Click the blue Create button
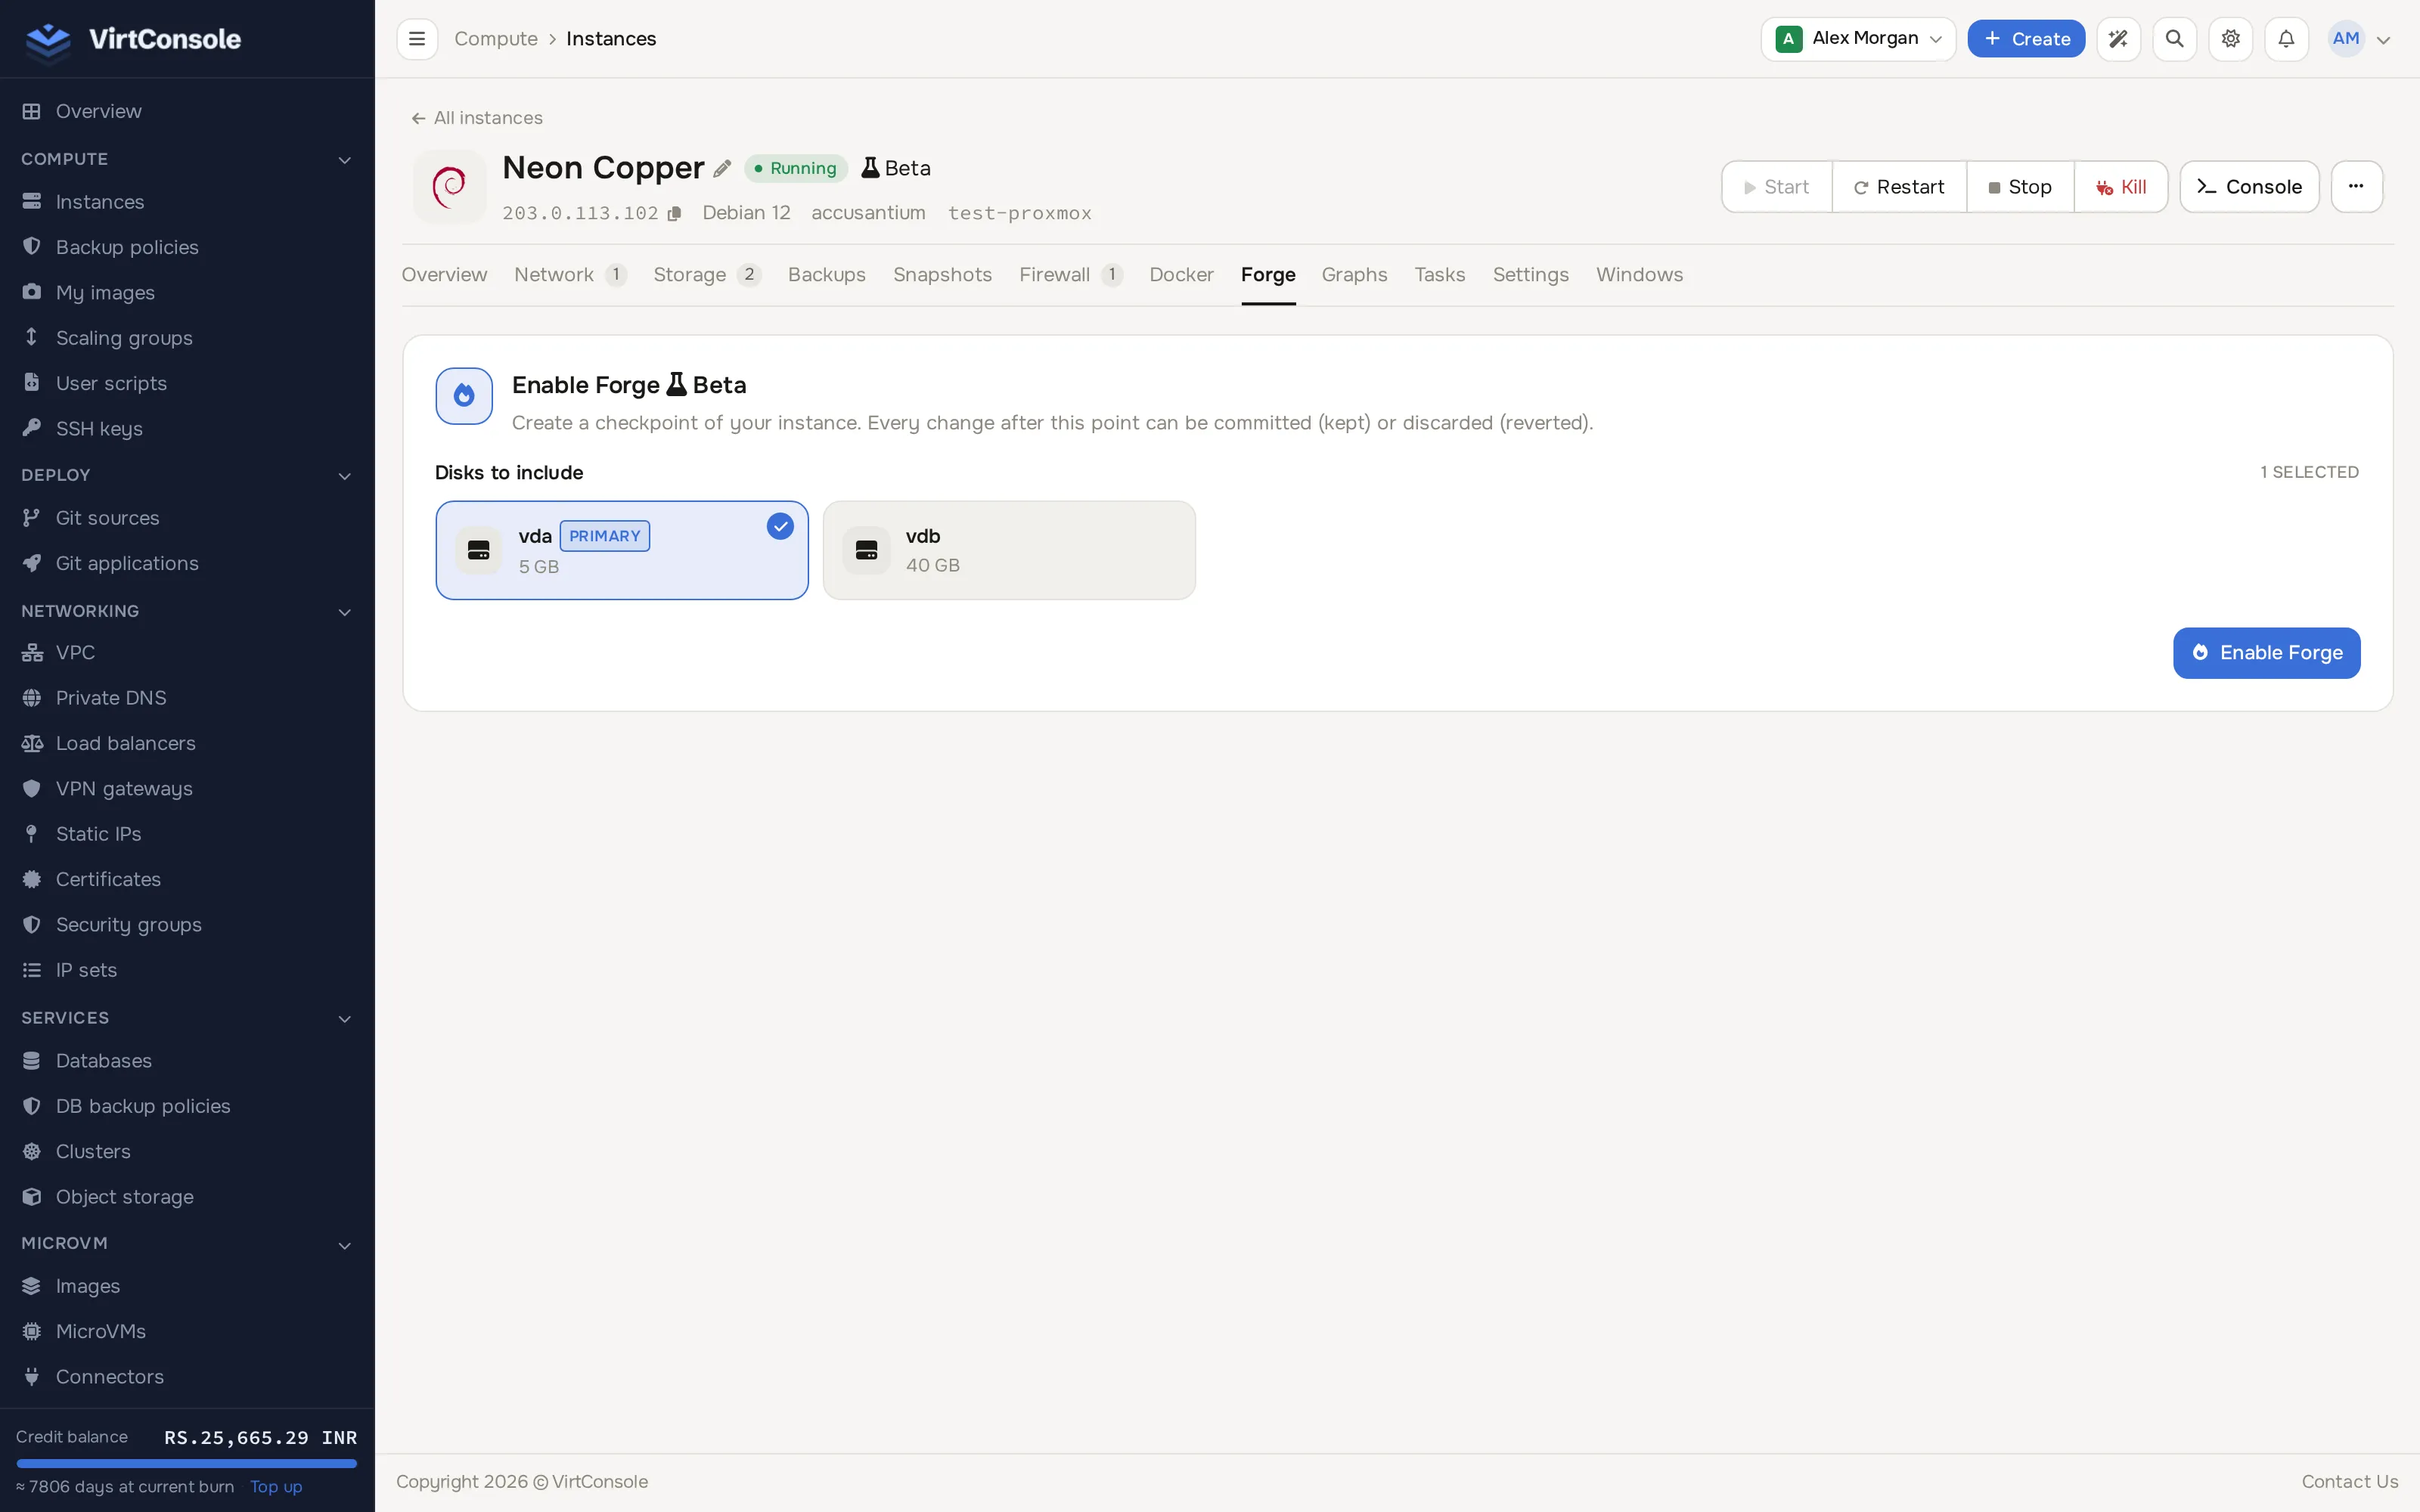Viewport: 2420px width, 1512px height. (2026, 39)
